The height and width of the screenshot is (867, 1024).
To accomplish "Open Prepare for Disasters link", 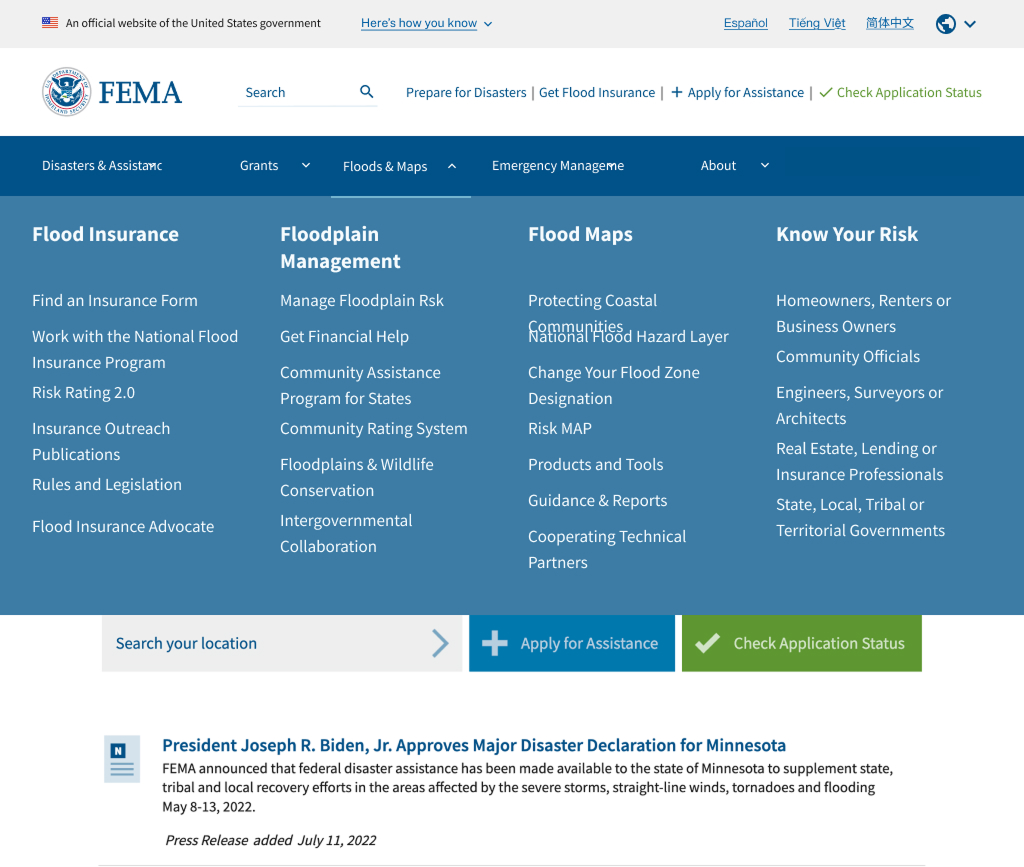I will click(x=466, y=93).
